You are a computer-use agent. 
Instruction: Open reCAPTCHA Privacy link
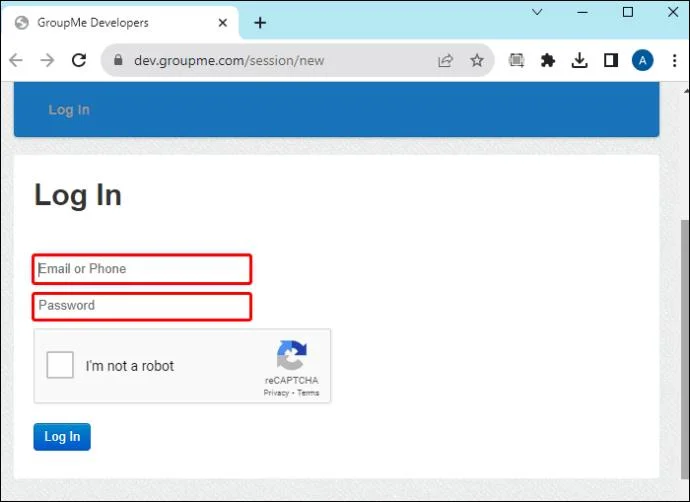click(276, 392)
